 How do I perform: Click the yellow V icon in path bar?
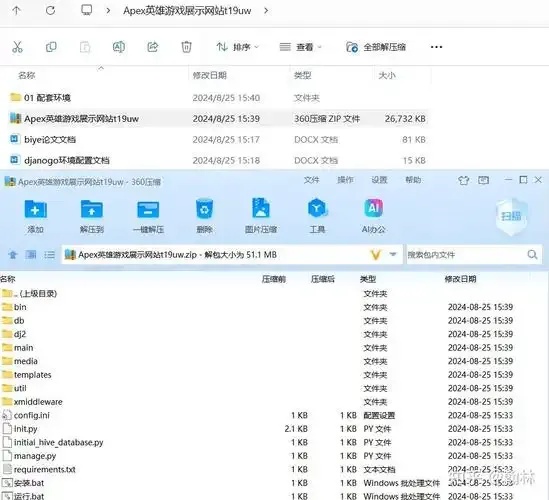tap(376, 255)
